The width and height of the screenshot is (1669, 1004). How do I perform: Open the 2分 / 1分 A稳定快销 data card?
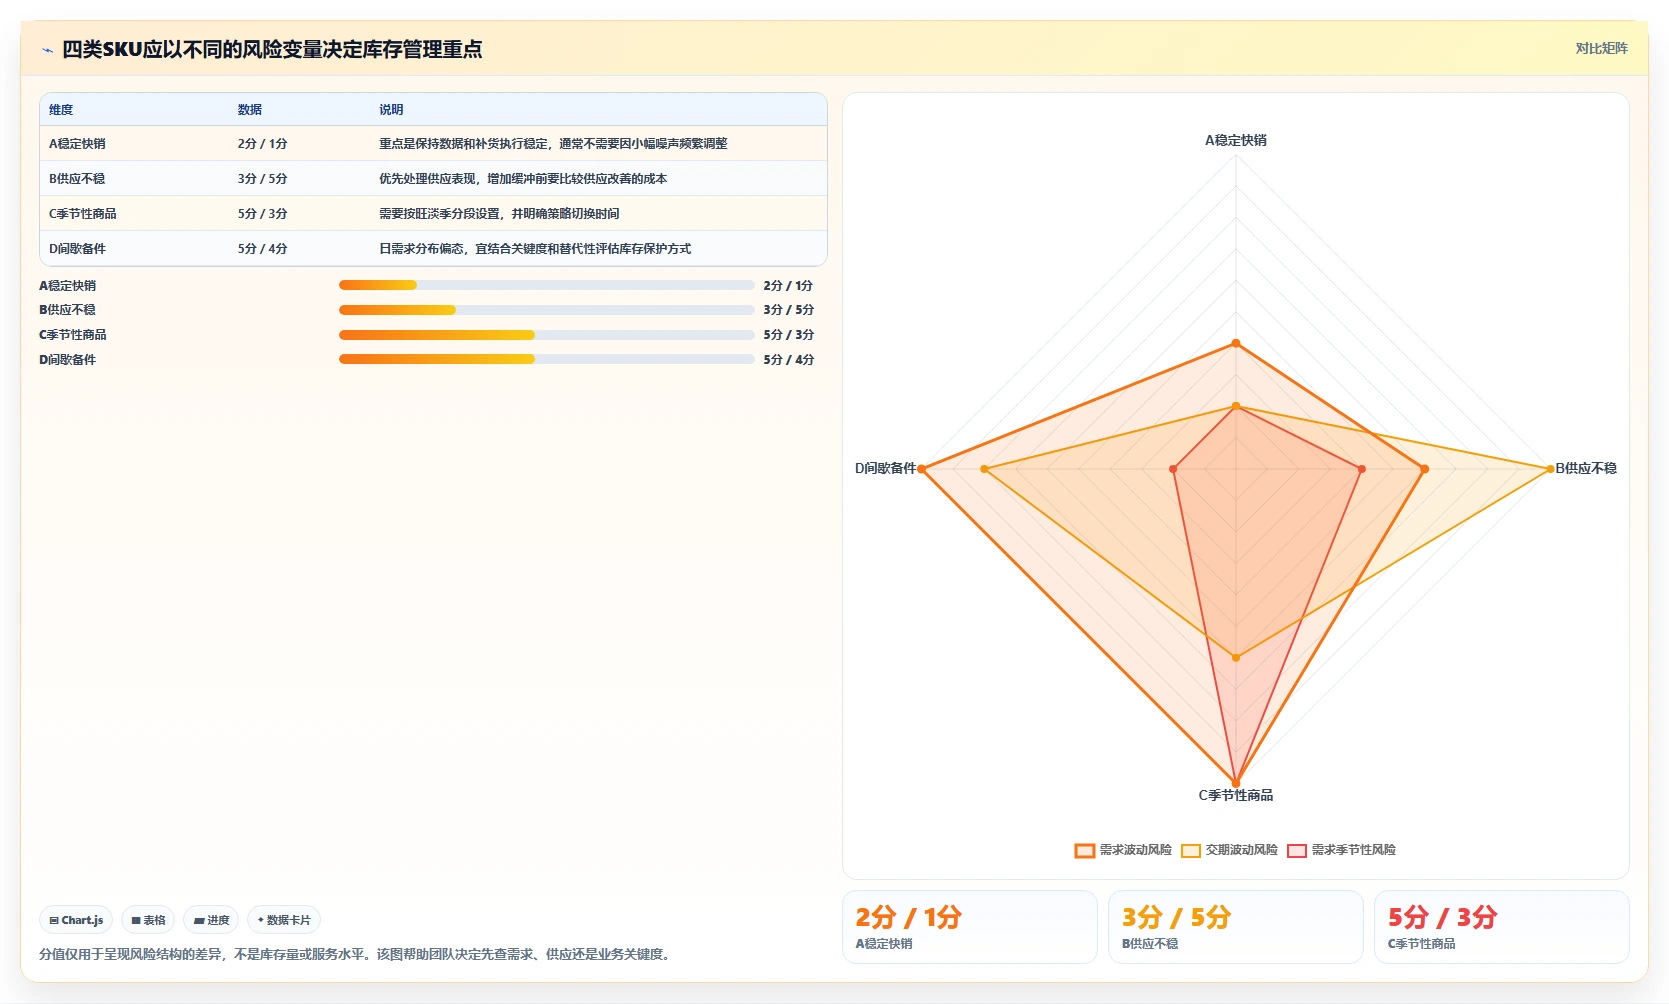coord(970,927)
